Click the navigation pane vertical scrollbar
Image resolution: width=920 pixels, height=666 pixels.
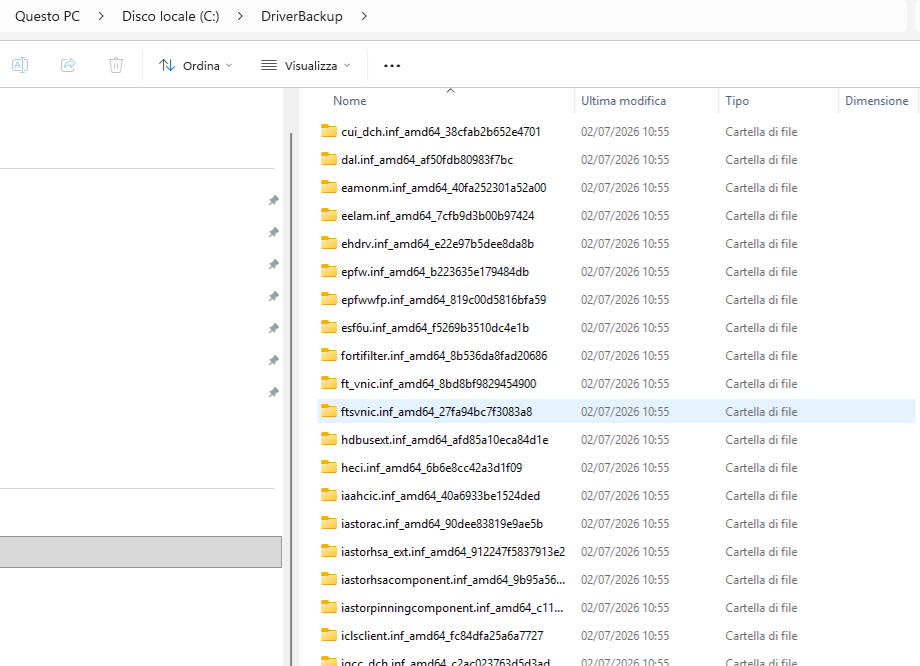(291, 399)
